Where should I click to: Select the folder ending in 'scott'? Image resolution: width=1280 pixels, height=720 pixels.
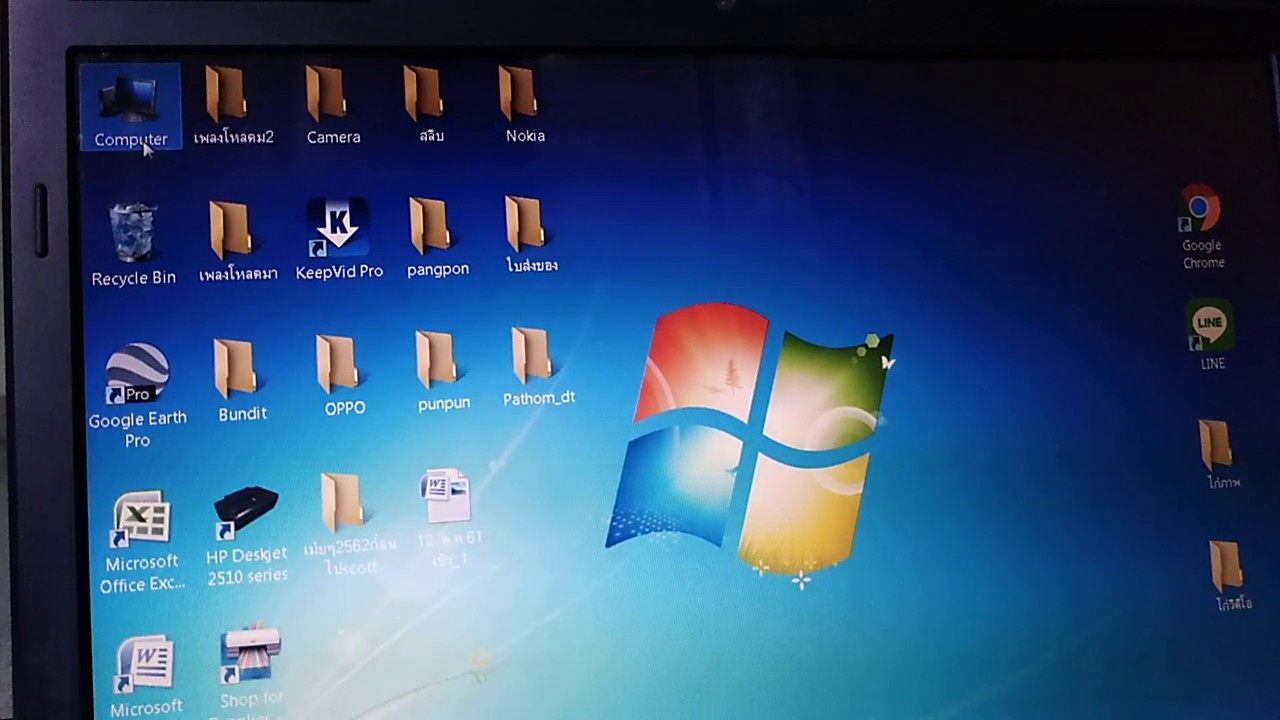pos(349,525)
